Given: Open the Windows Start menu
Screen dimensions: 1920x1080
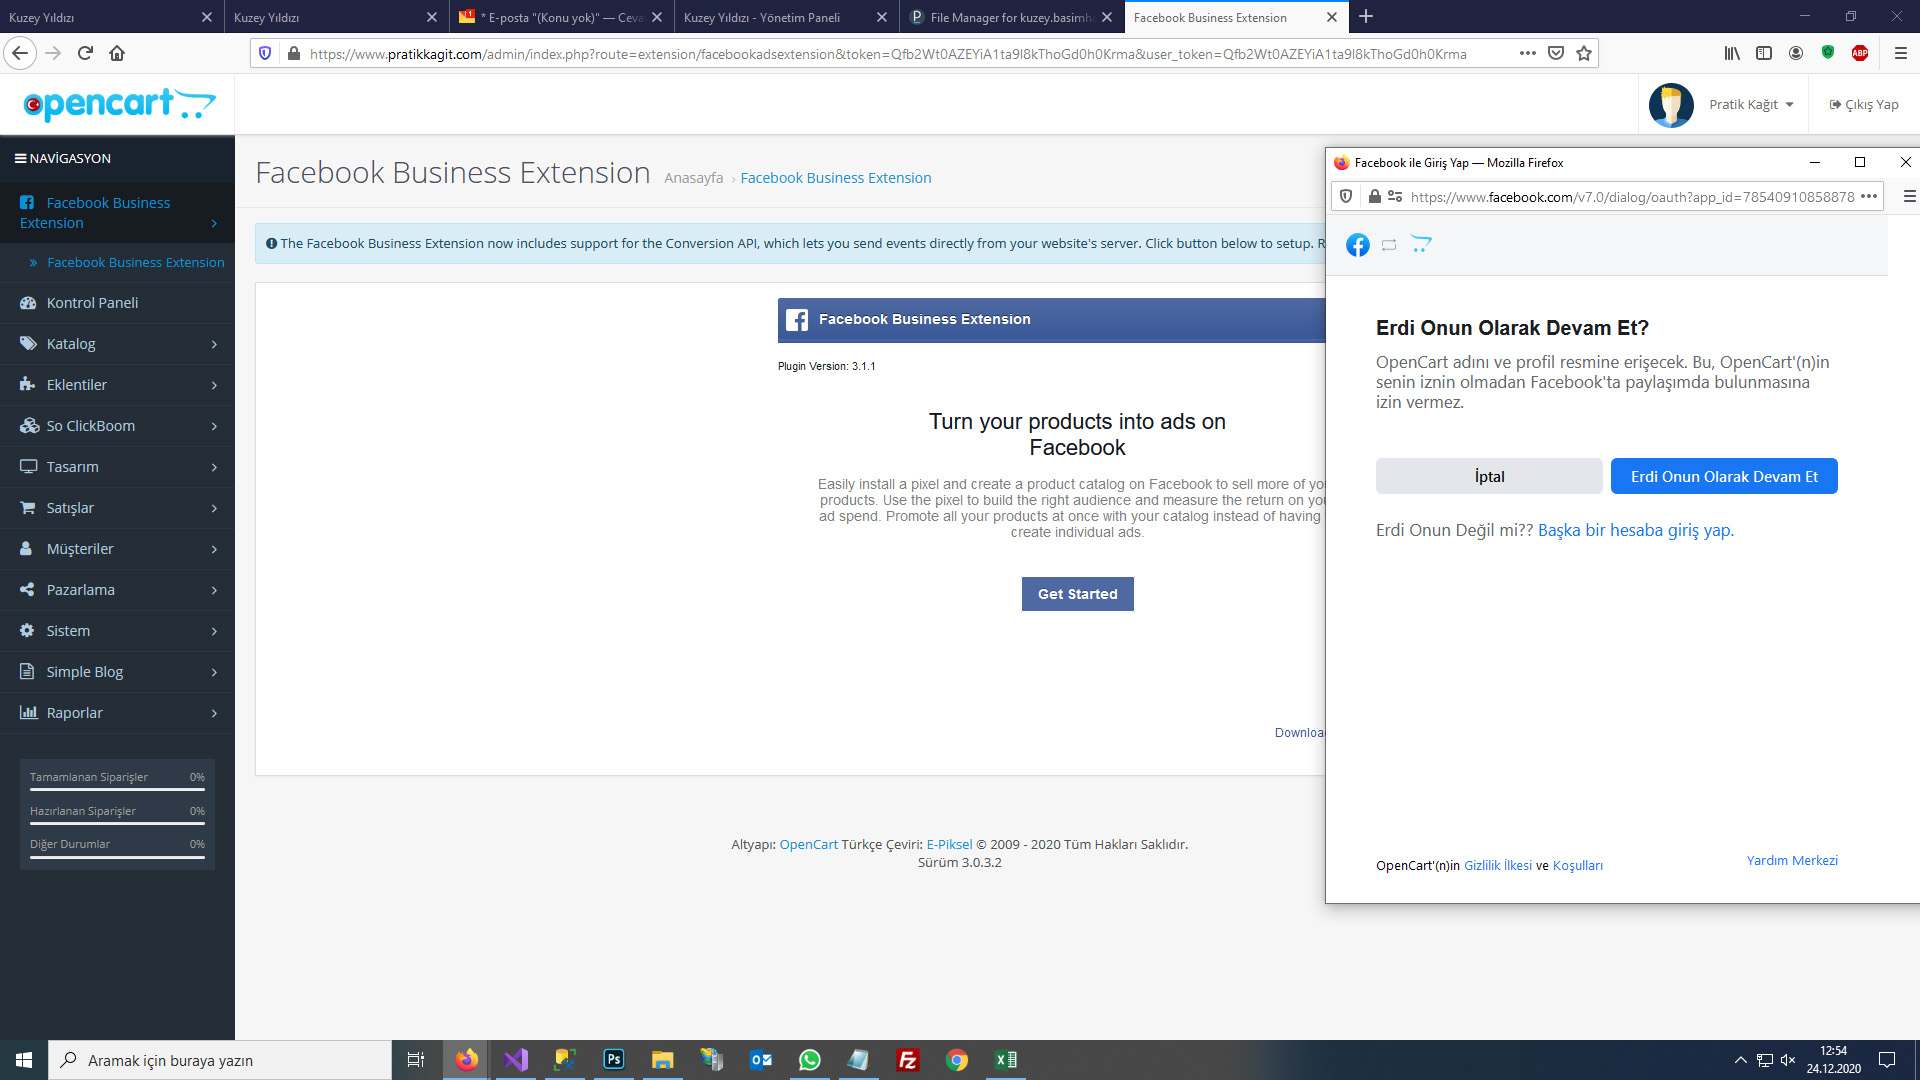Looking at the screenshot, I should coord(24,1060).
